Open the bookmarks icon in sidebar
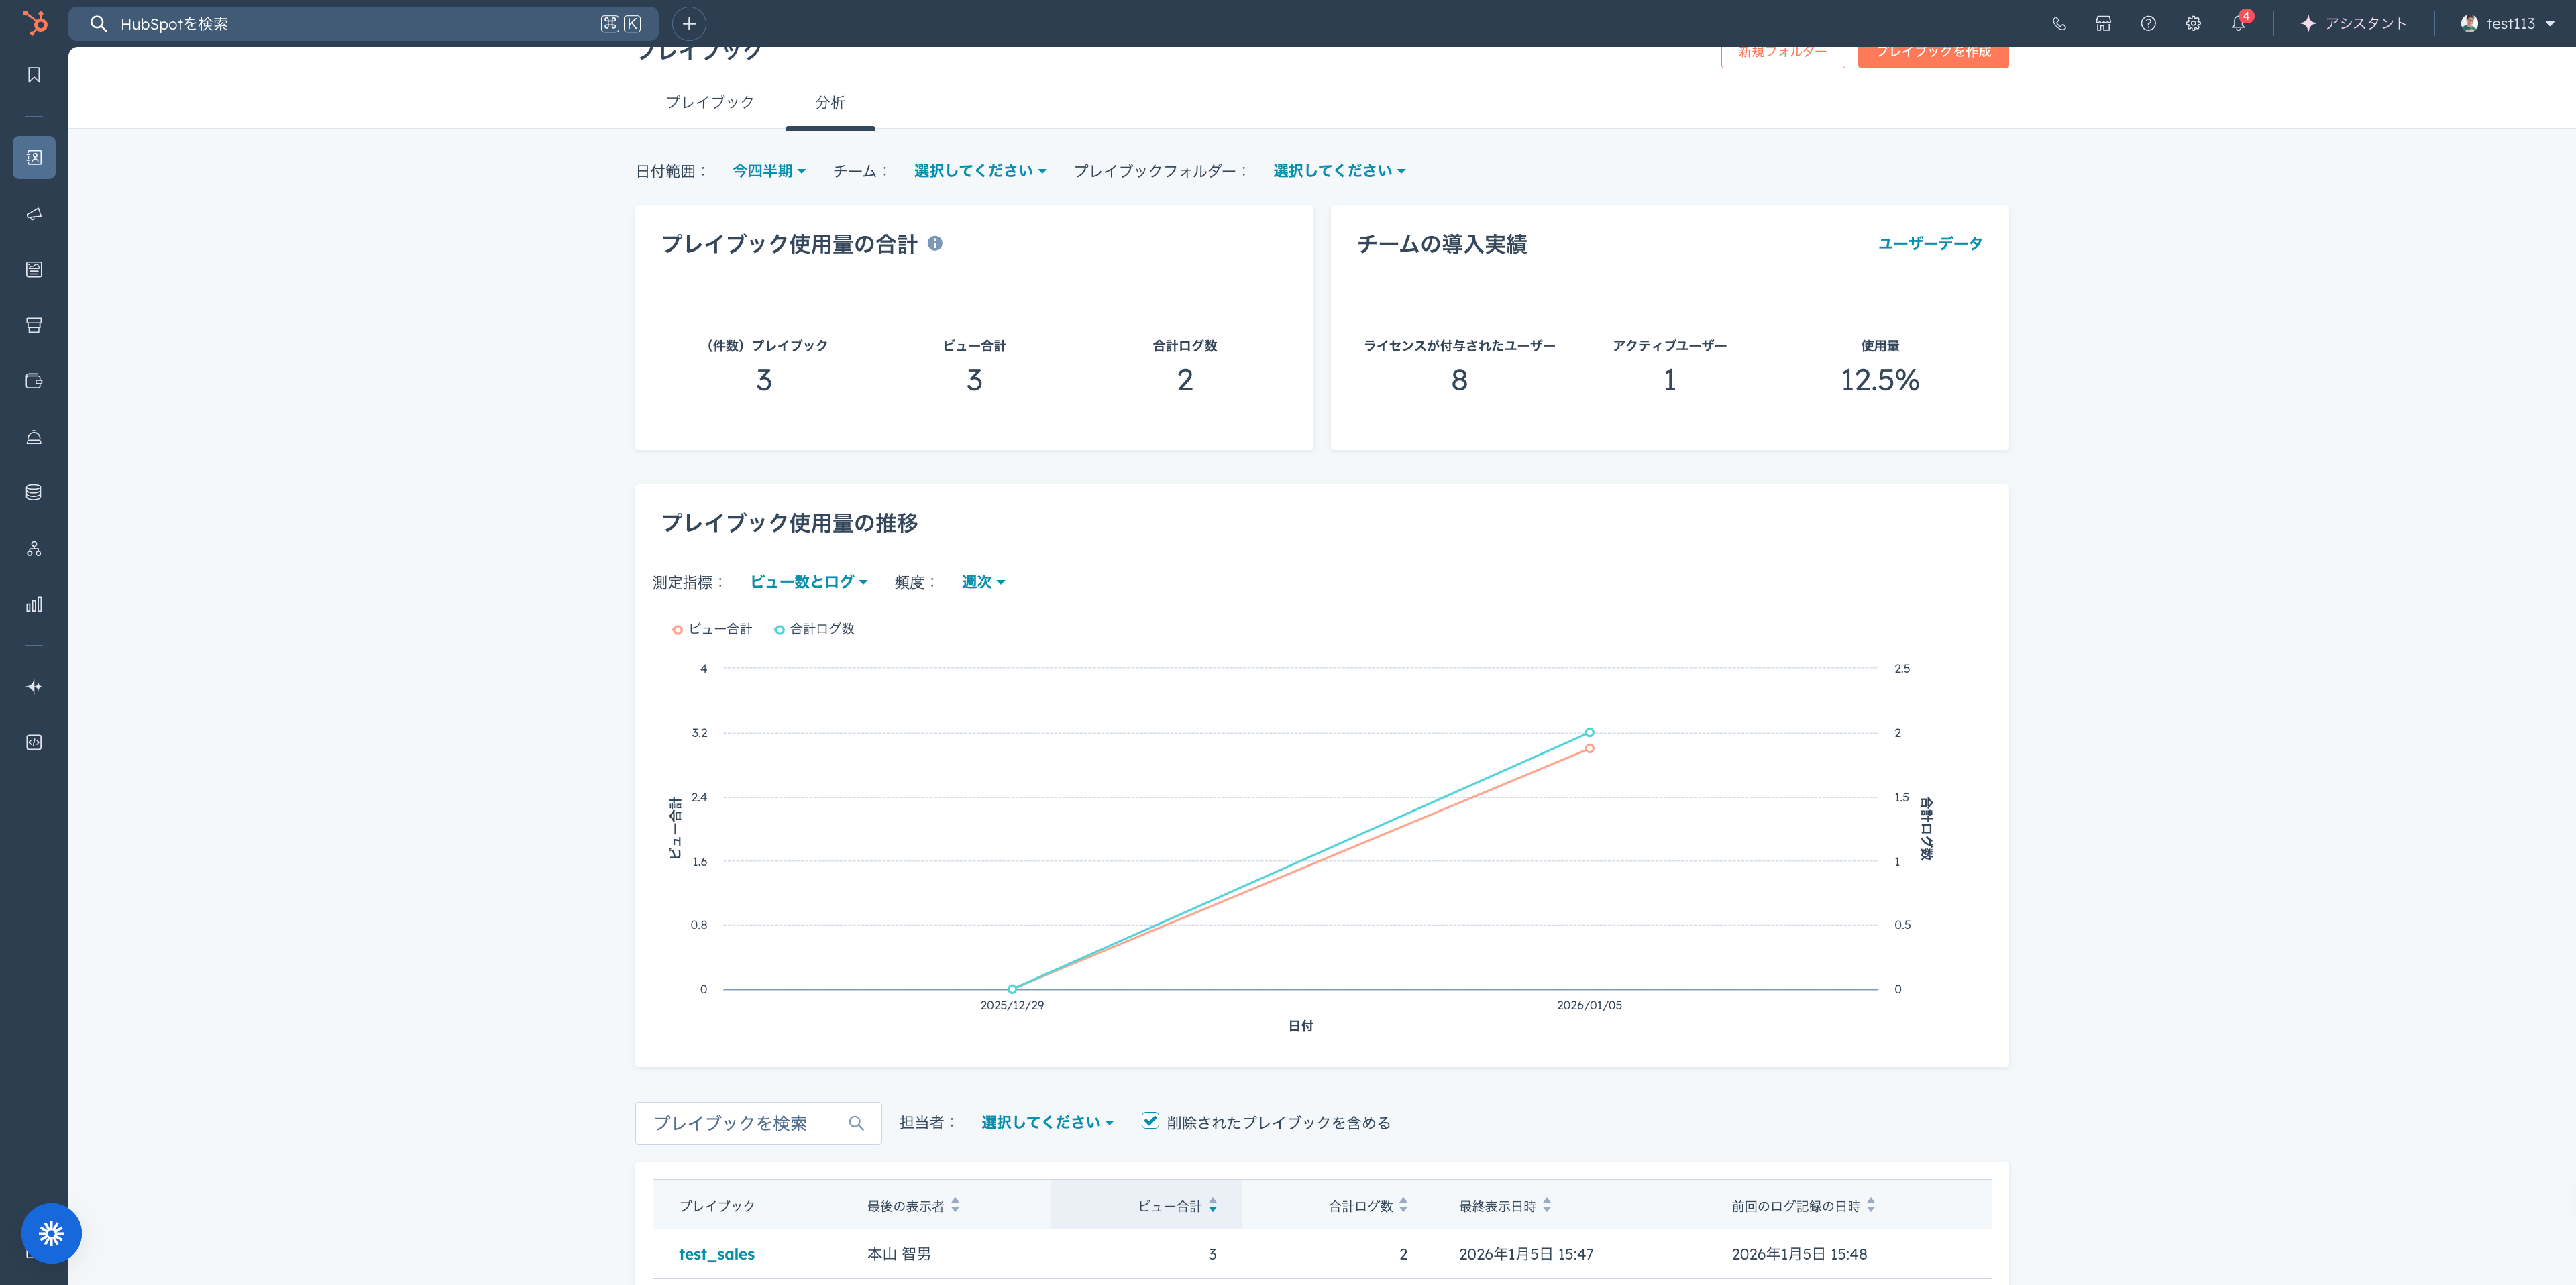The image size is (2576, 1285). [x=34, y=75]
